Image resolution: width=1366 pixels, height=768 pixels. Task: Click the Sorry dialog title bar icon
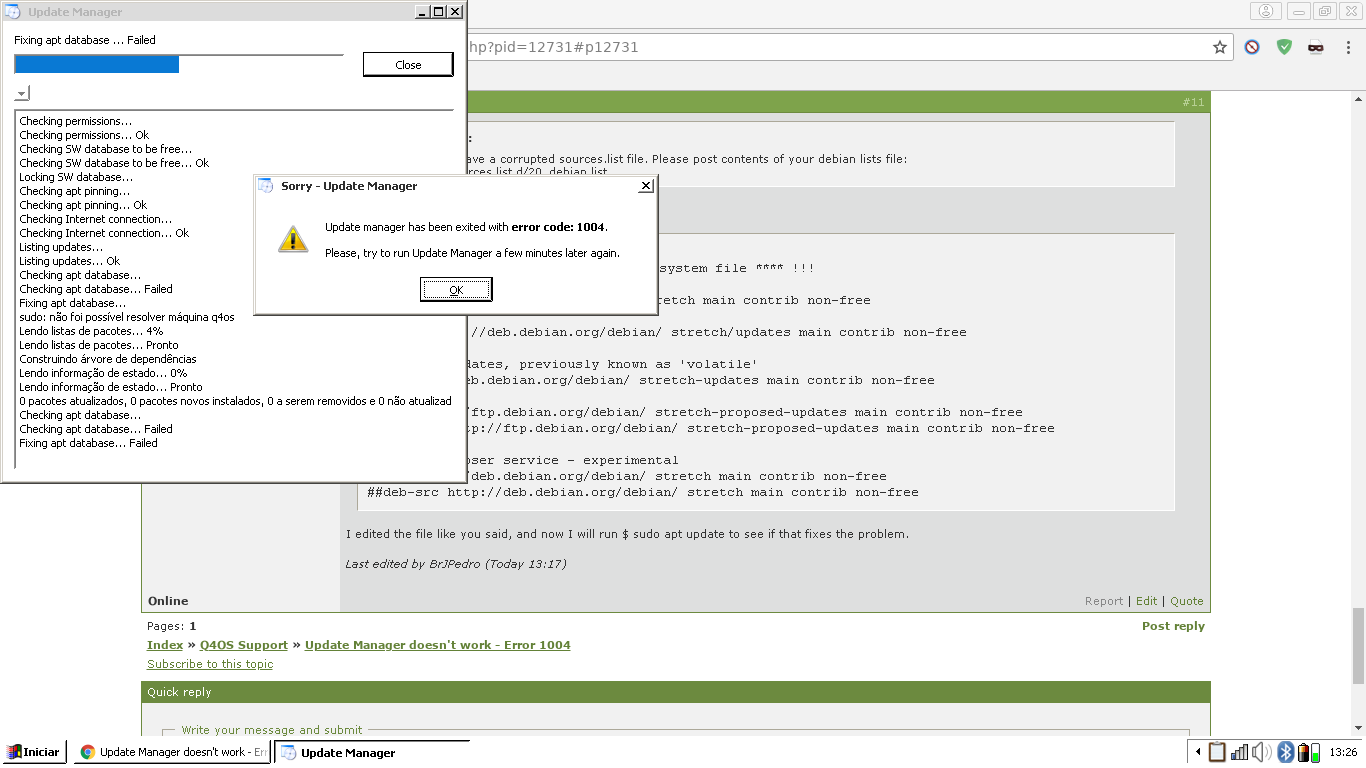(266, 185)
